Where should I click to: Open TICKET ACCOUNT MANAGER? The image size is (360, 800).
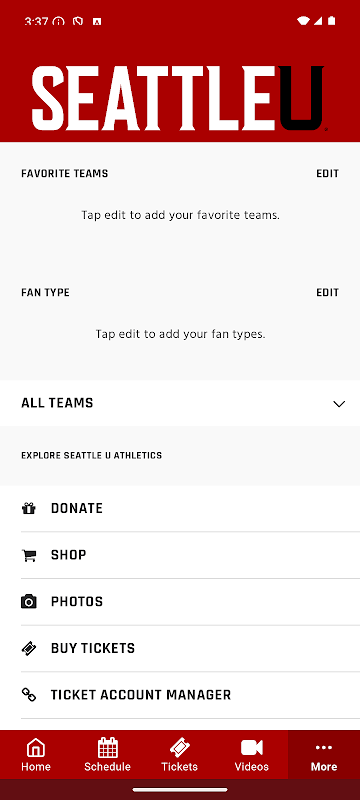[x=180, y=694]
